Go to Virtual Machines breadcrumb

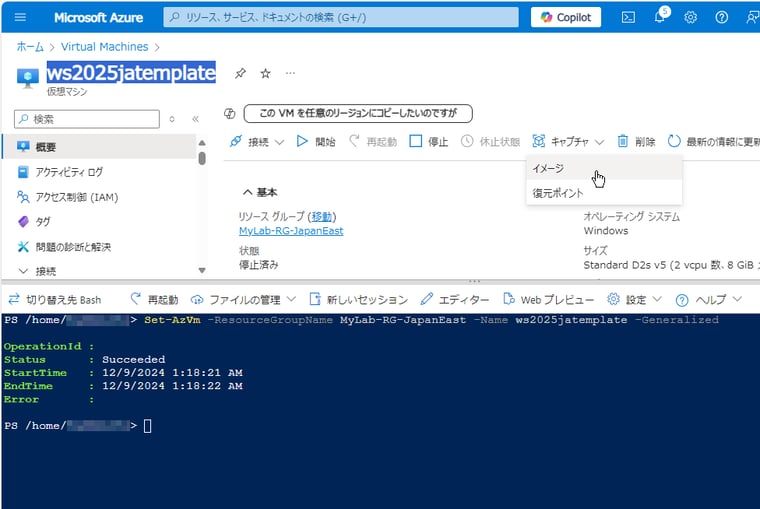(105, 47)
